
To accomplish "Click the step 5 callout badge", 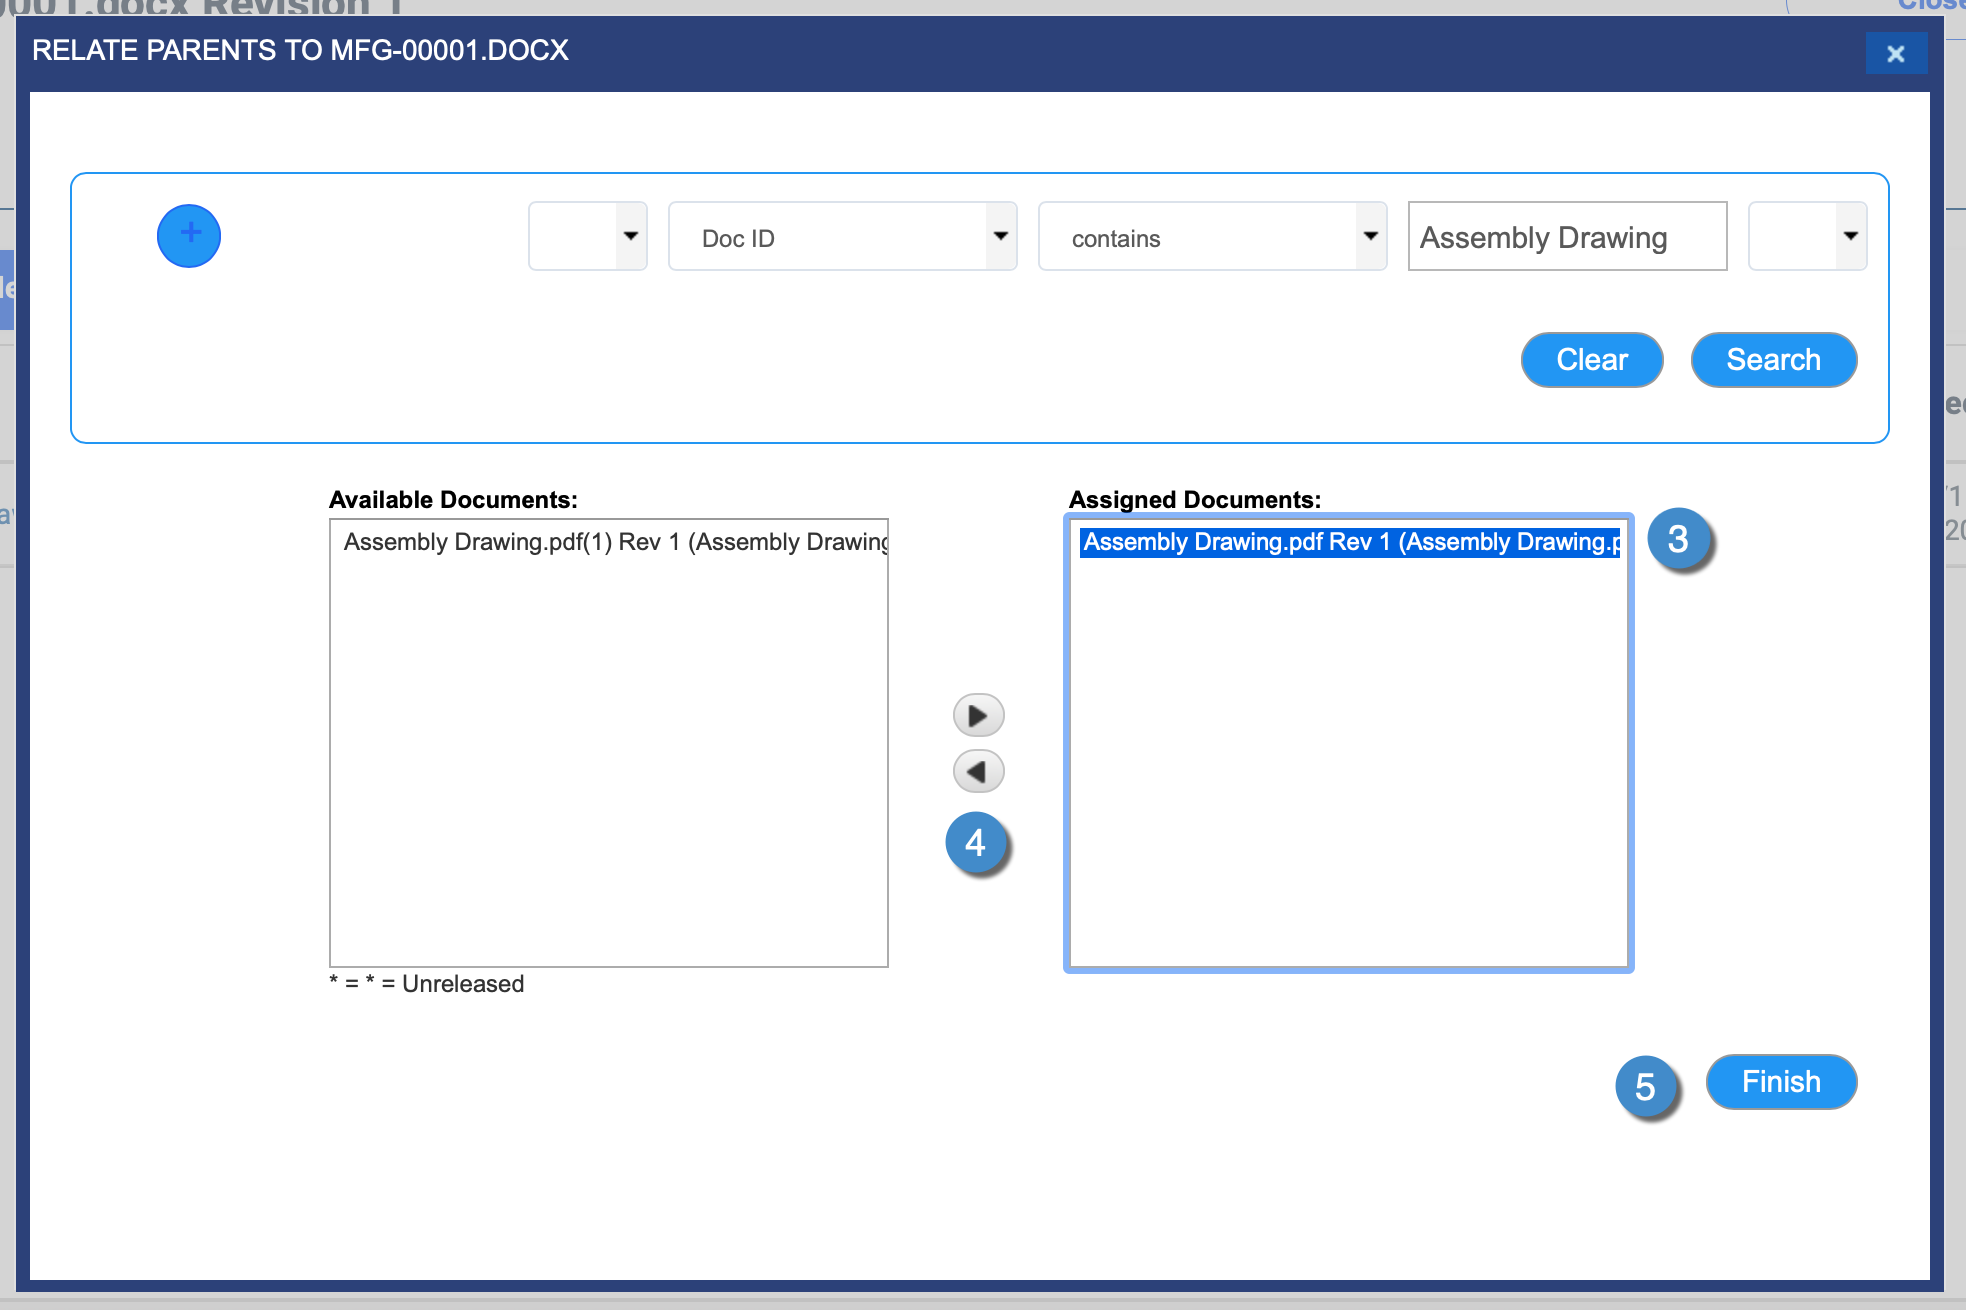I will pos(1646,1087).
